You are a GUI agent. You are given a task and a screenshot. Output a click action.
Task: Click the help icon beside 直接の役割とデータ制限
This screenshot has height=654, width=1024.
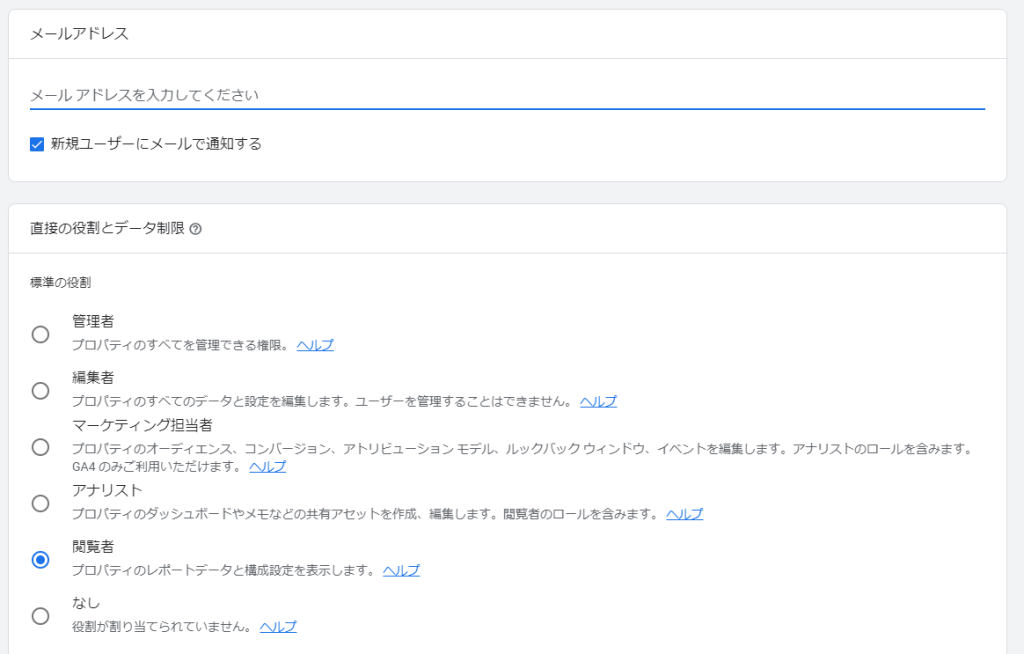(195, 229)
